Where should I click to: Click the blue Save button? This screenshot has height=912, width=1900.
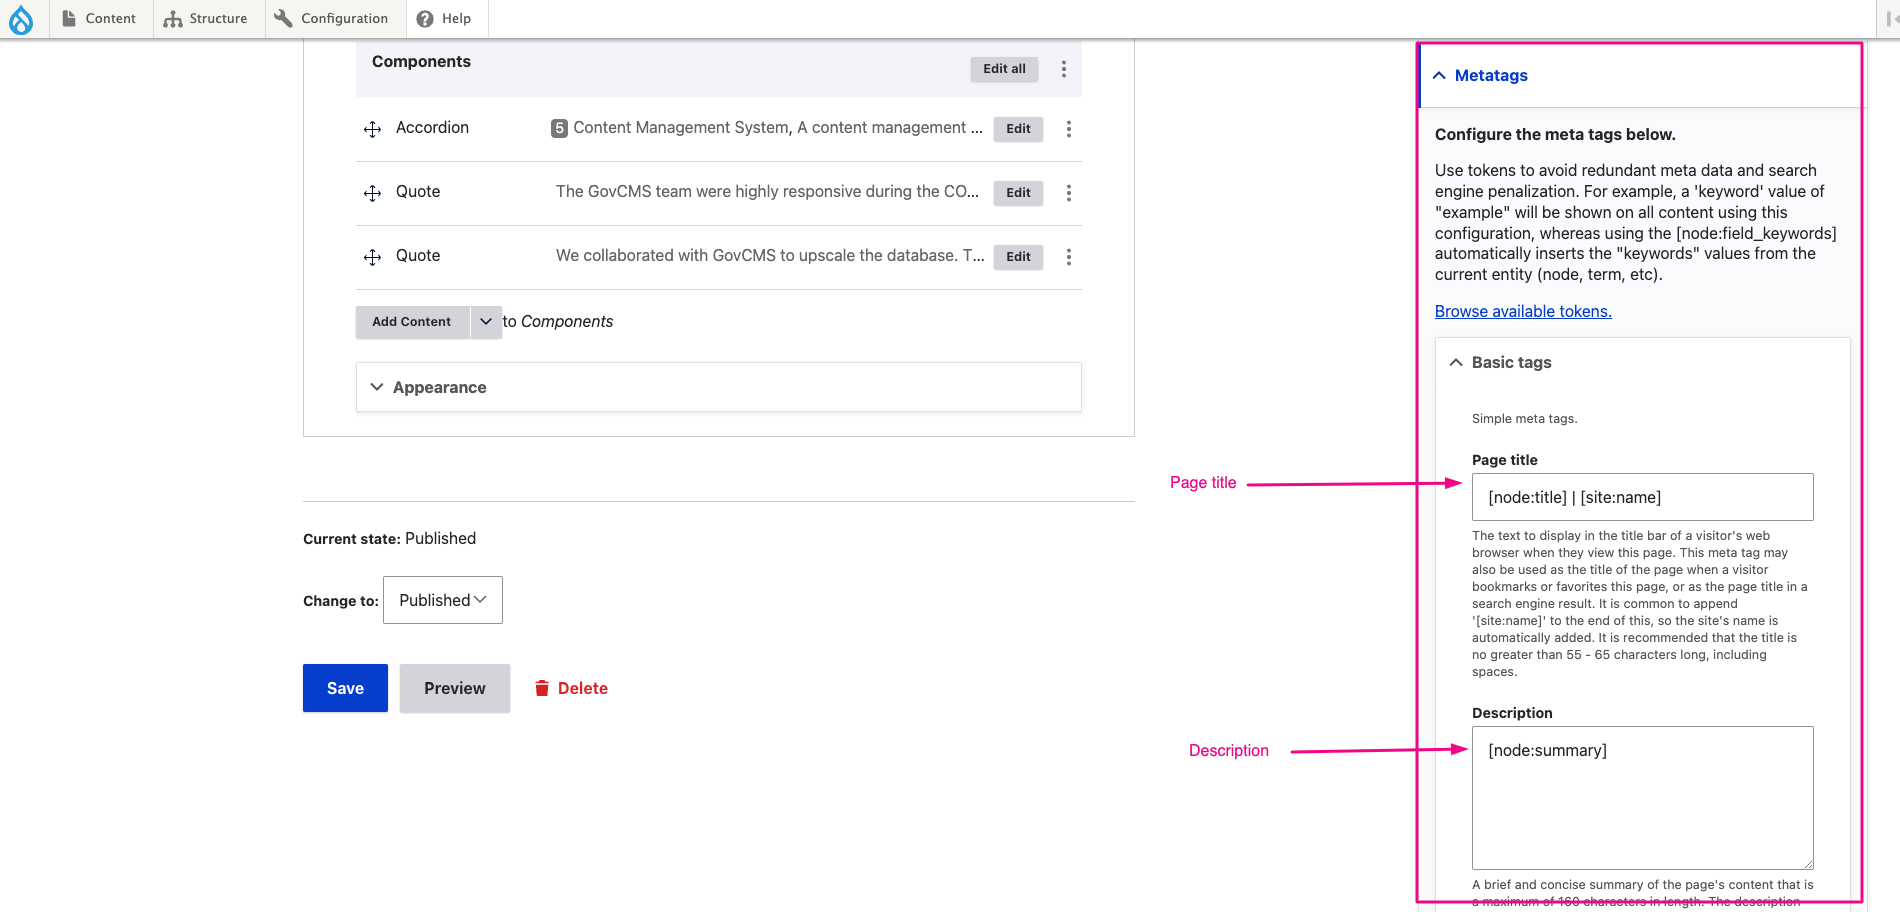345,688
